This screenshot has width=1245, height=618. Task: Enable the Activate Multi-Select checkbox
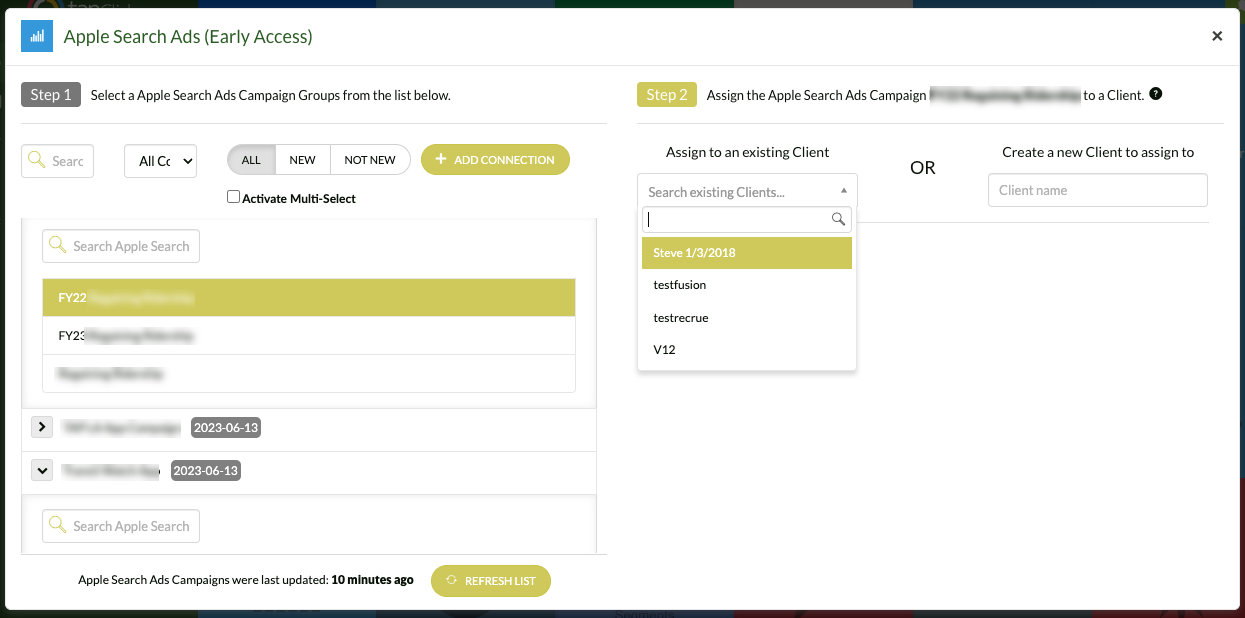234,197
